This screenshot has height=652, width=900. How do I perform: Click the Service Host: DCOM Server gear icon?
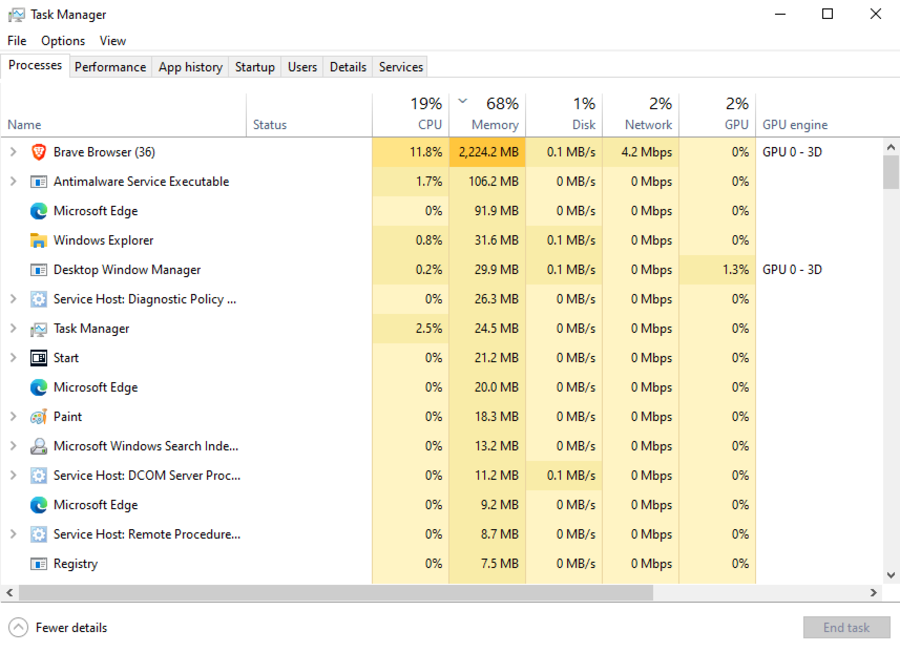38,475
